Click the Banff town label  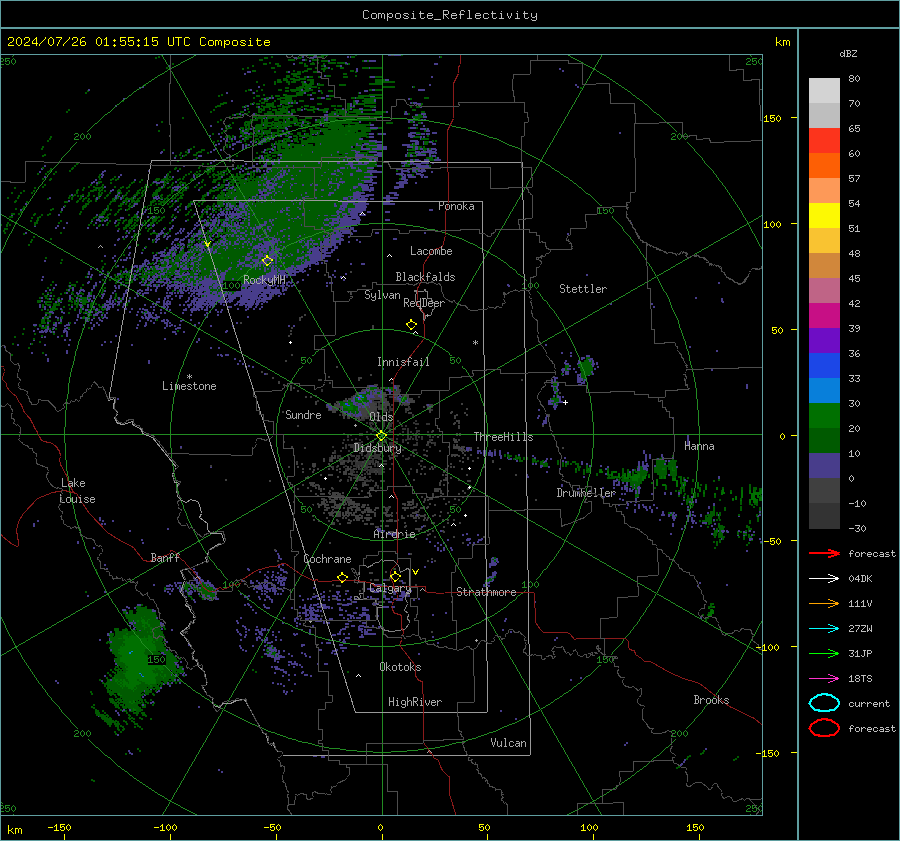(165, 558)
